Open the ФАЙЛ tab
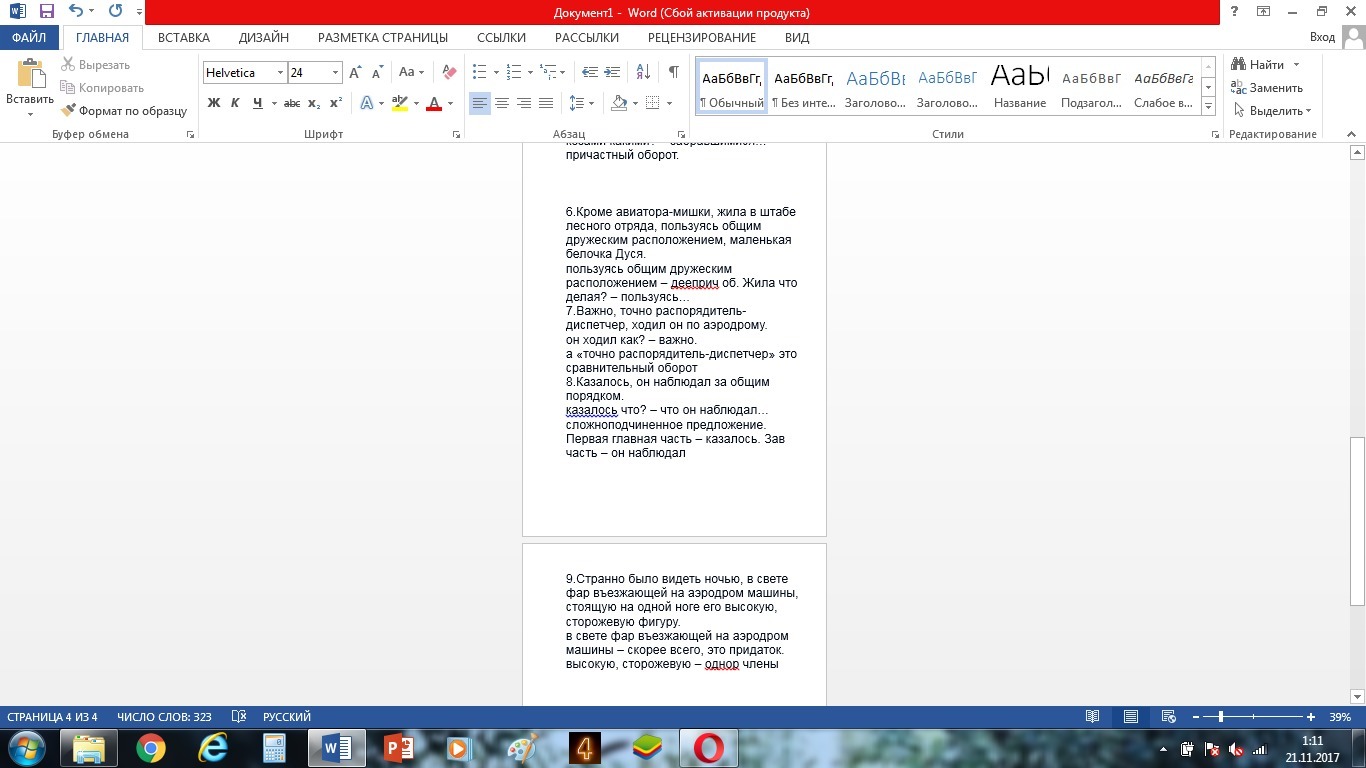Screen dimensions: 1366x768 click(29, 38)
